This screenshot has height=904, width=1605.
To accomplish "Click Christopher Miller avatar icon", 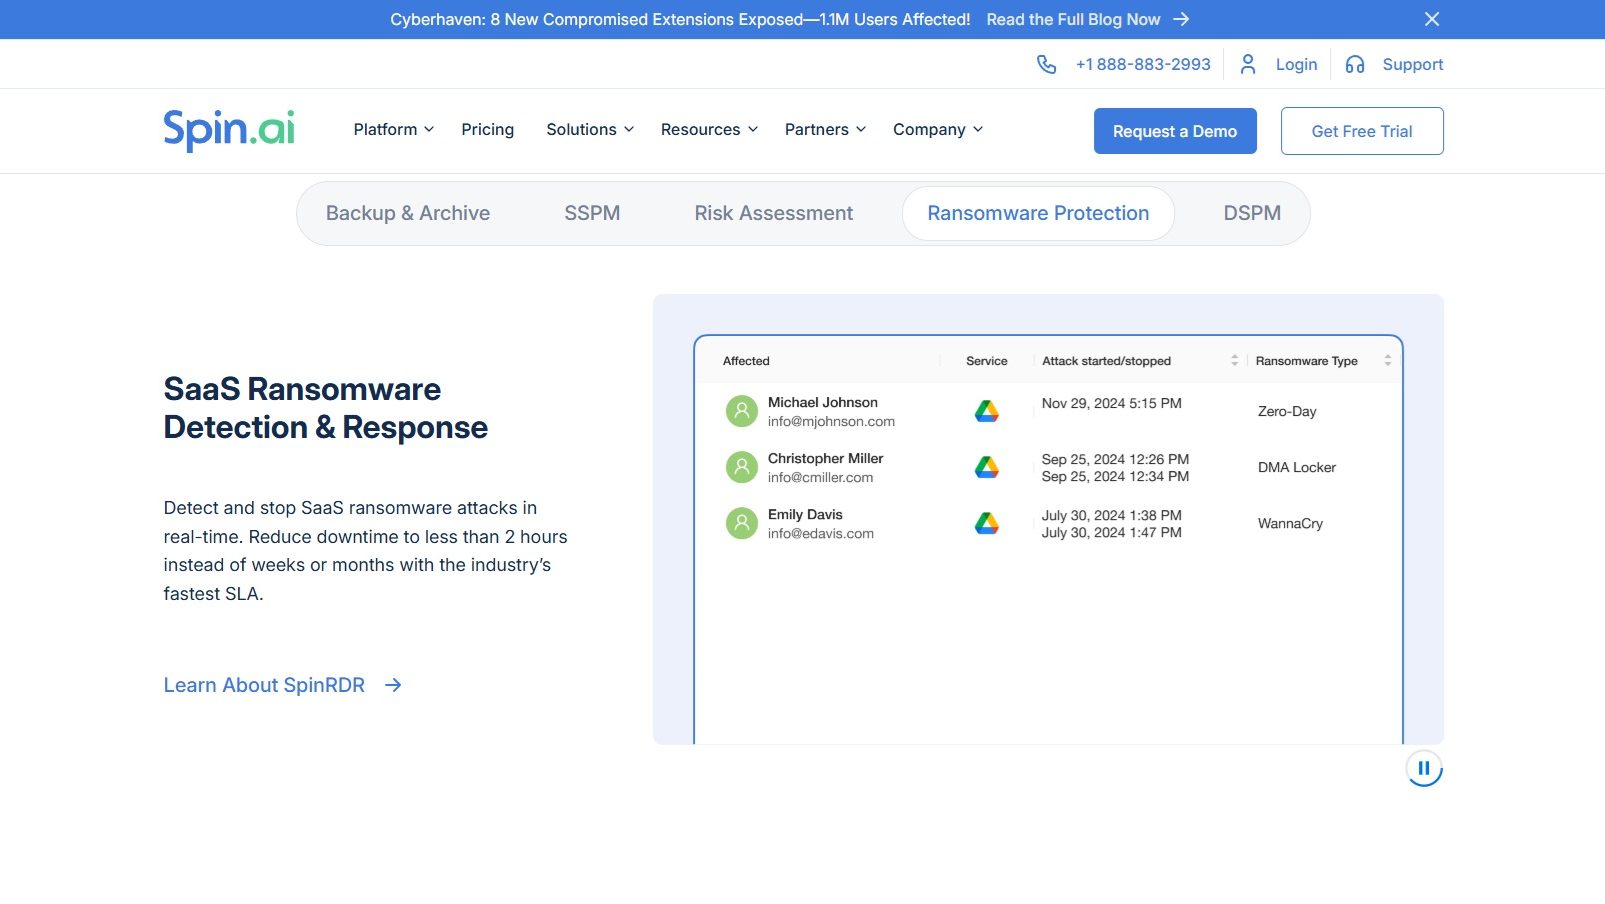I will (741, 467).
